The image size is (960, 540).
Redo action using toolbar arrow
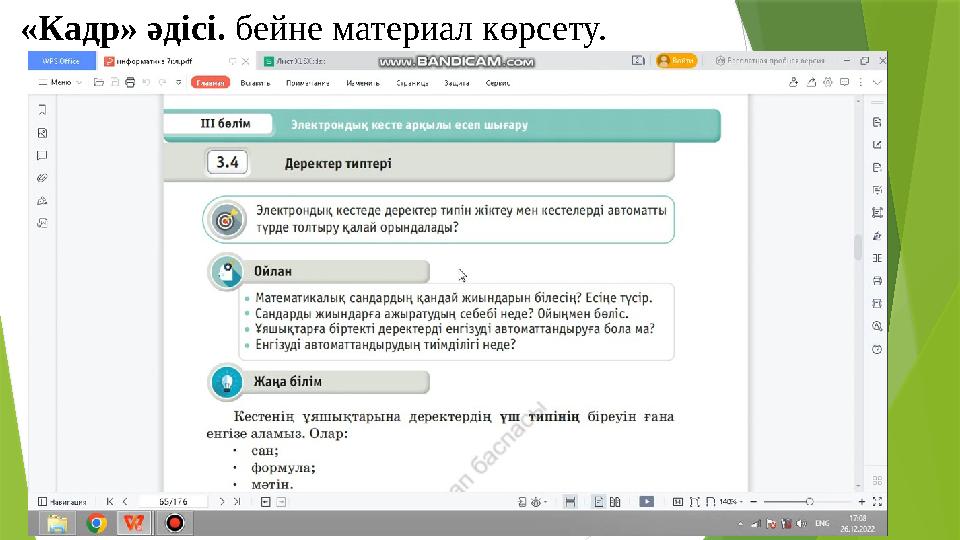[162, 82]
